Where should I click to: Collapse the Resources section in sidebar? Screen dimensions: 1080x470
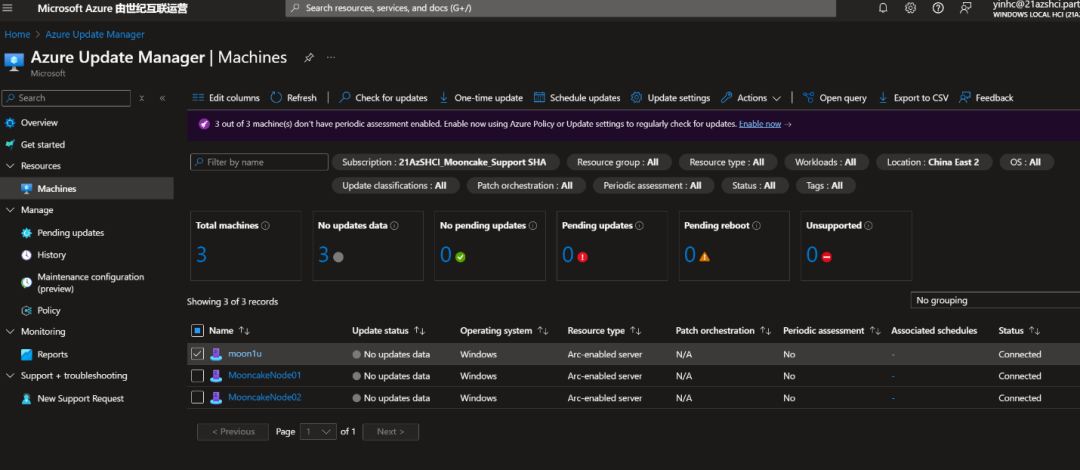pos(10,166)
